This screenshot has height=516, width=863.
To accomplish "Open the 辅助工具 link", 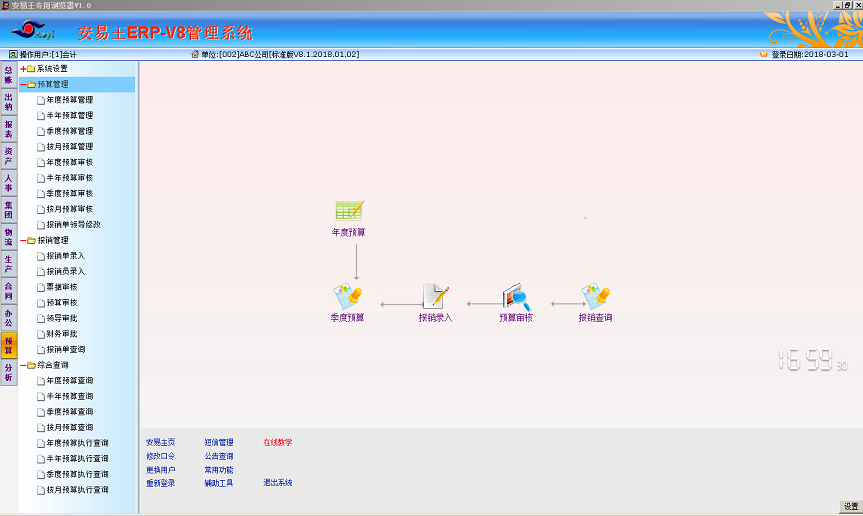I will 219,483.
